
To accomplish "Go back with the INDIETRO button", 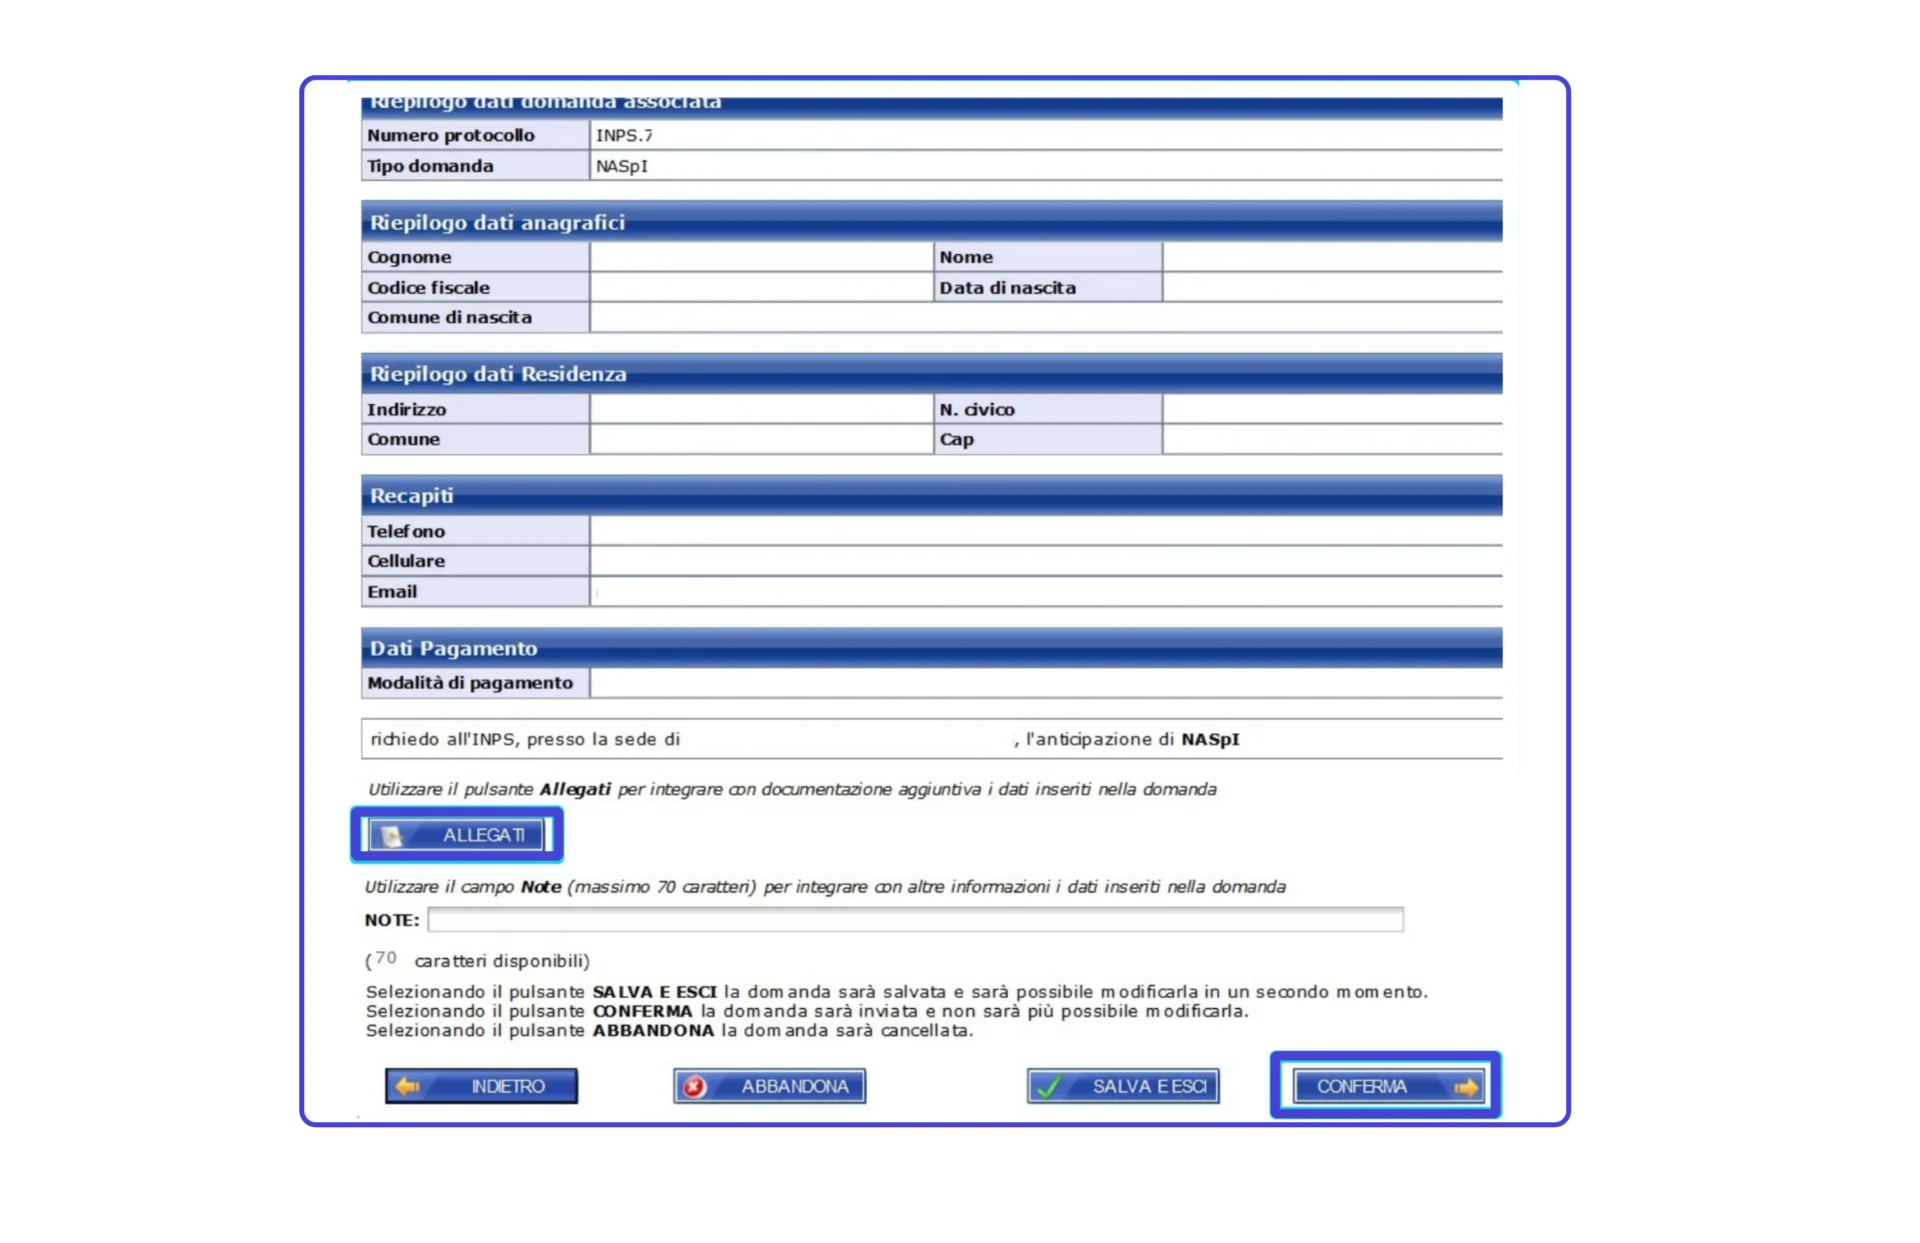I will (481, 1086).
